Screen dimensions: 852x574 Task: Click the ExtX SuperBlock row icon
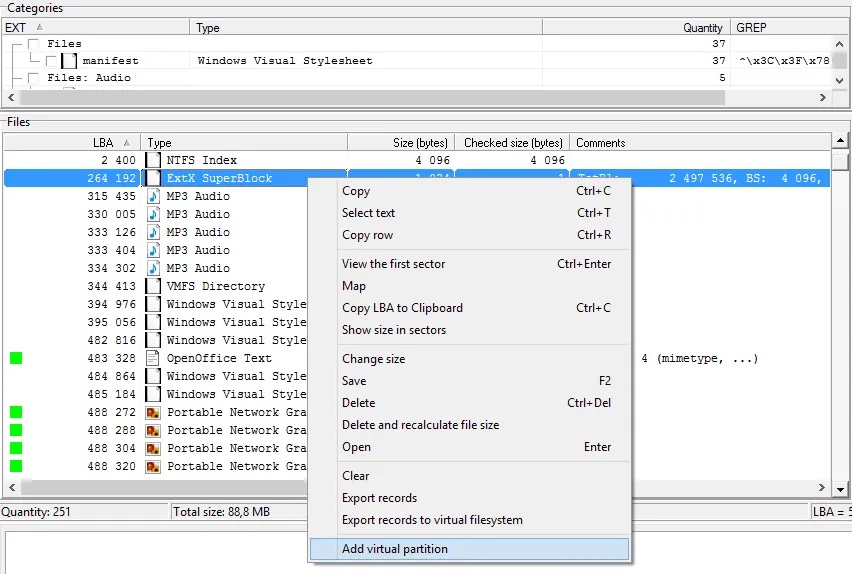pyautogui.click(x=153, y=178)
